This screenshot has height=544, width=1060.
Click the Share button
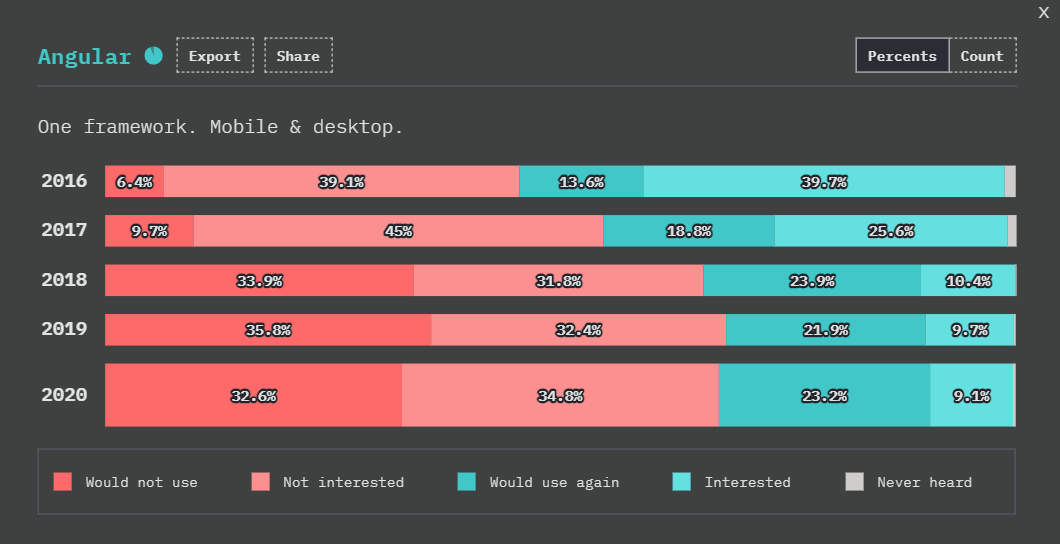298,55
